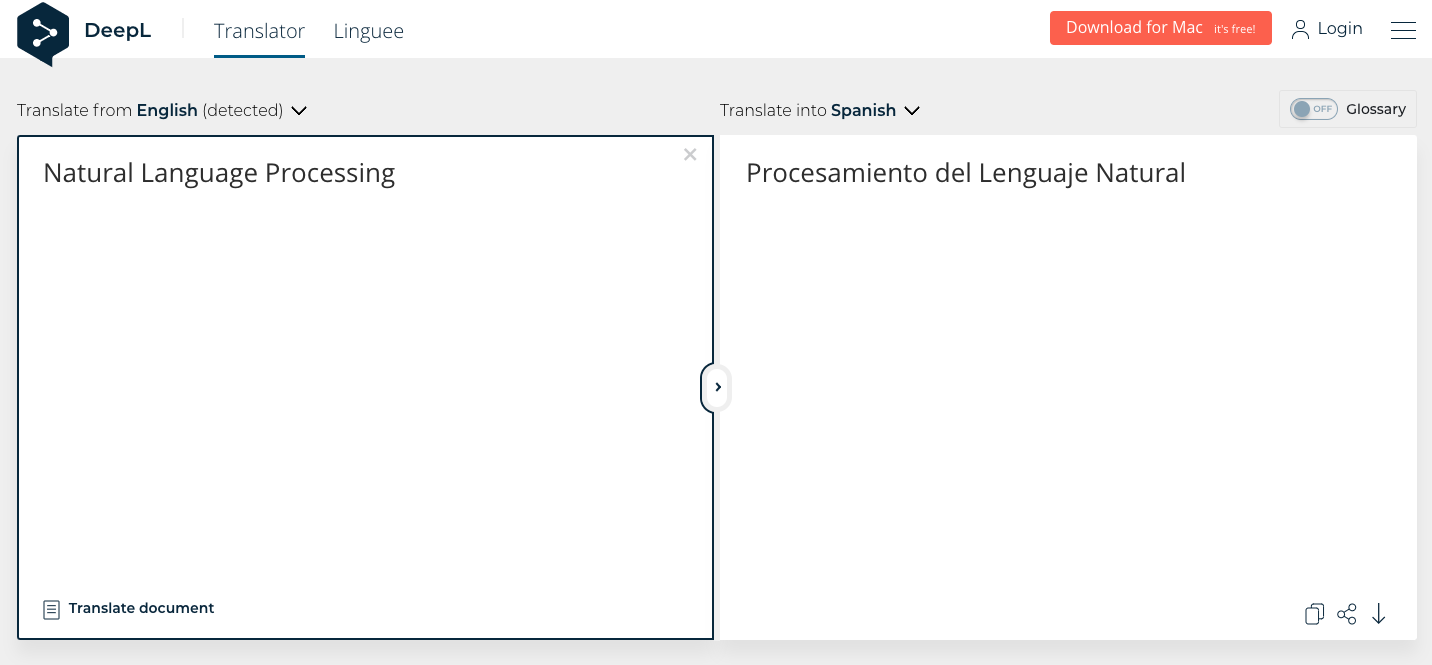Toggle the Glossary switch on
Image resolution: width=1432 pixels, height=665 pixels.
[x=1313, y=109]
